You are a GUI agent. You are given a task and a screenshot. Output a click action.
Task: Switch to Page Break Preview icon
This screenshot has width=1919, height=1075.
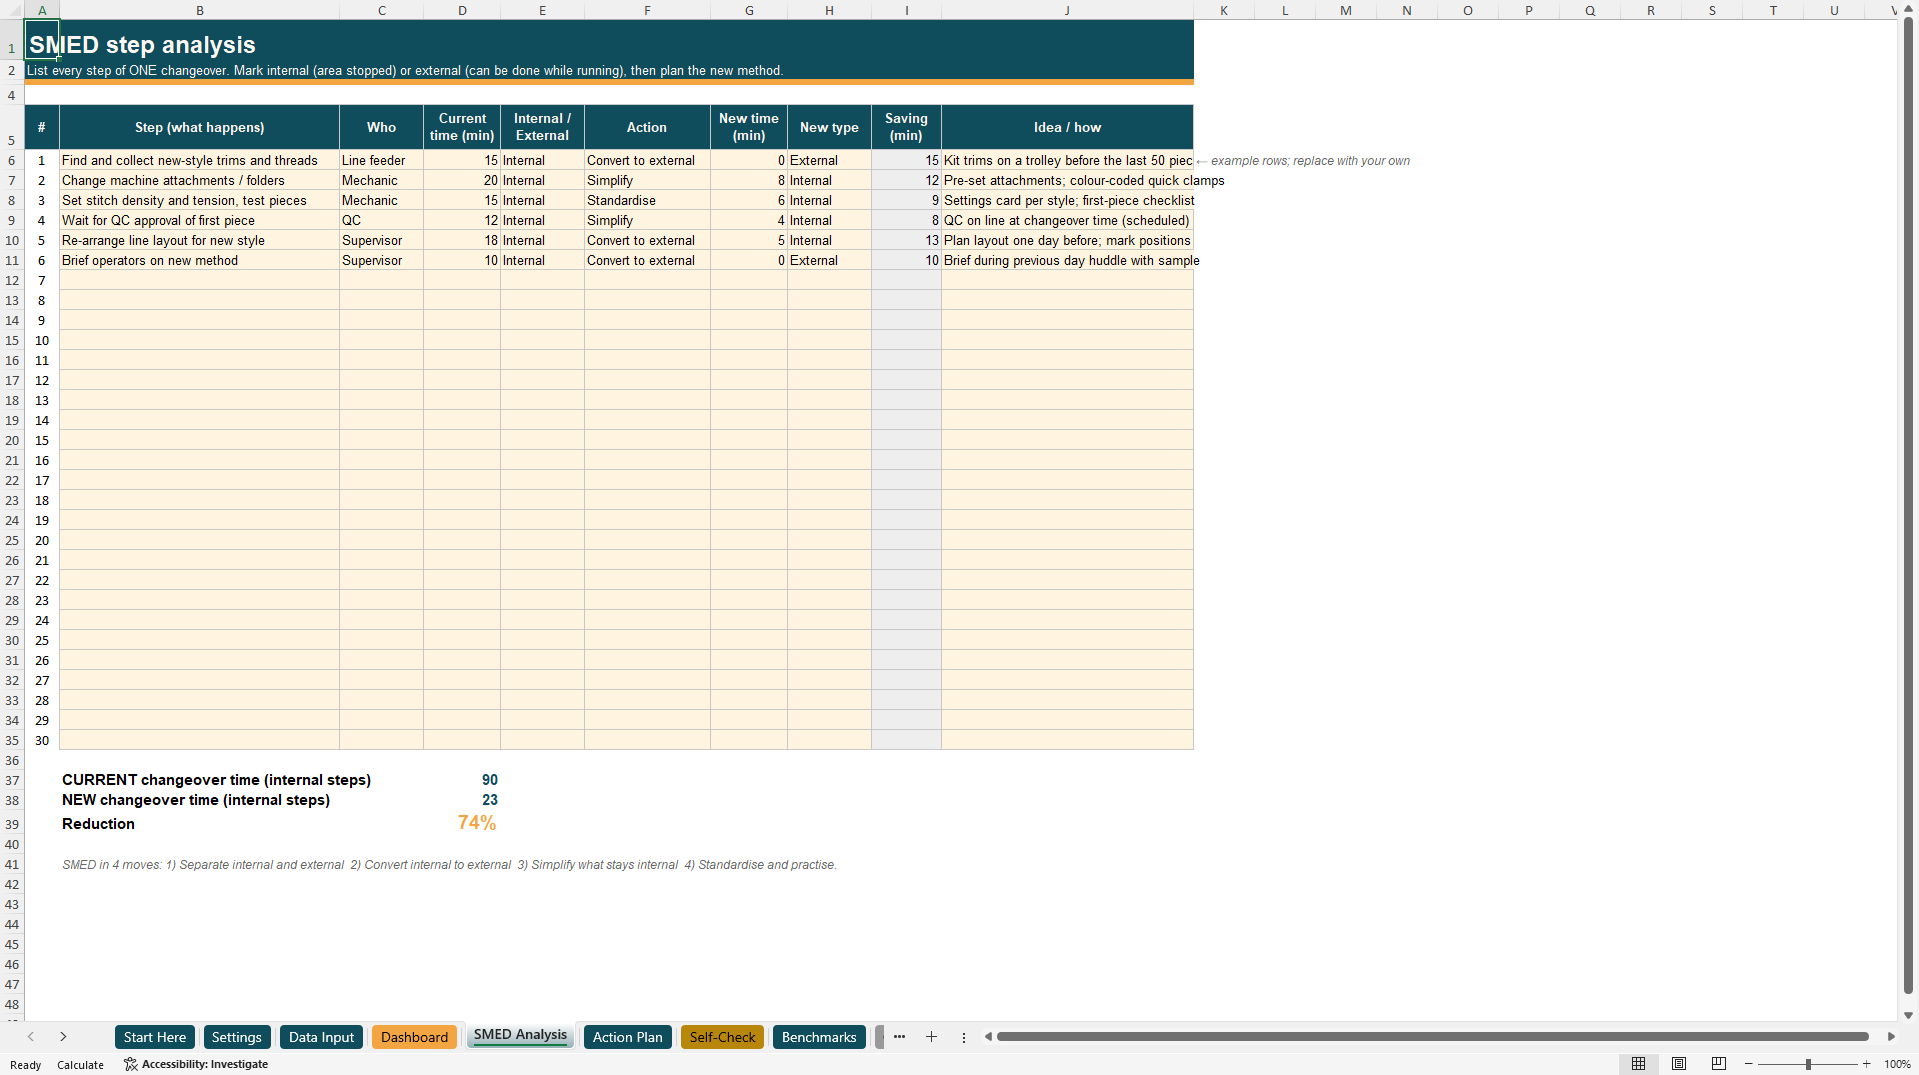[x=1719, y=1064]
